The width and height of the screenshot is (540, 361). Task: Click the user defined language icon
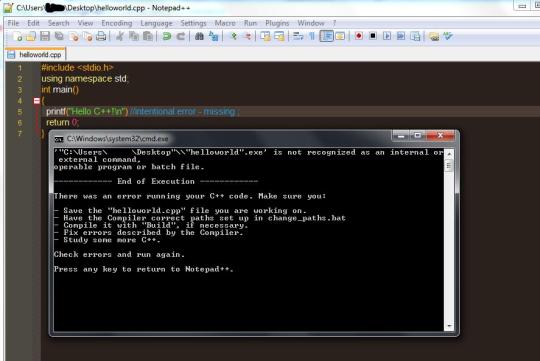(340, 36)
